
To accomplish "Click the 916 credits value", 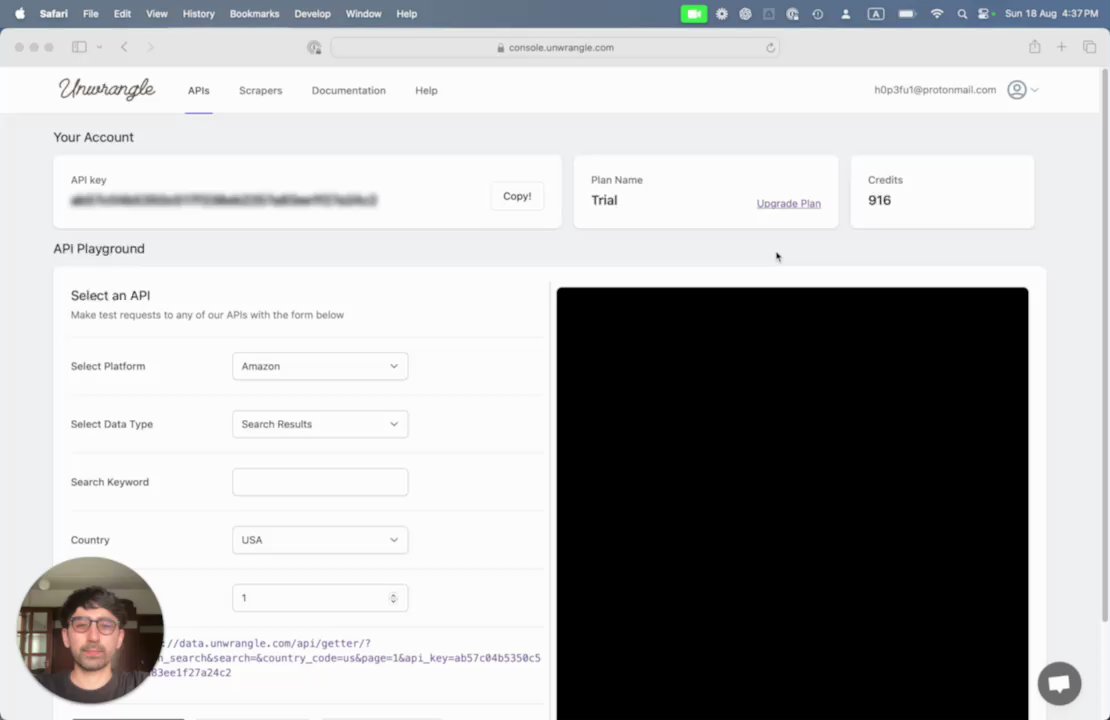I will 879,200.
